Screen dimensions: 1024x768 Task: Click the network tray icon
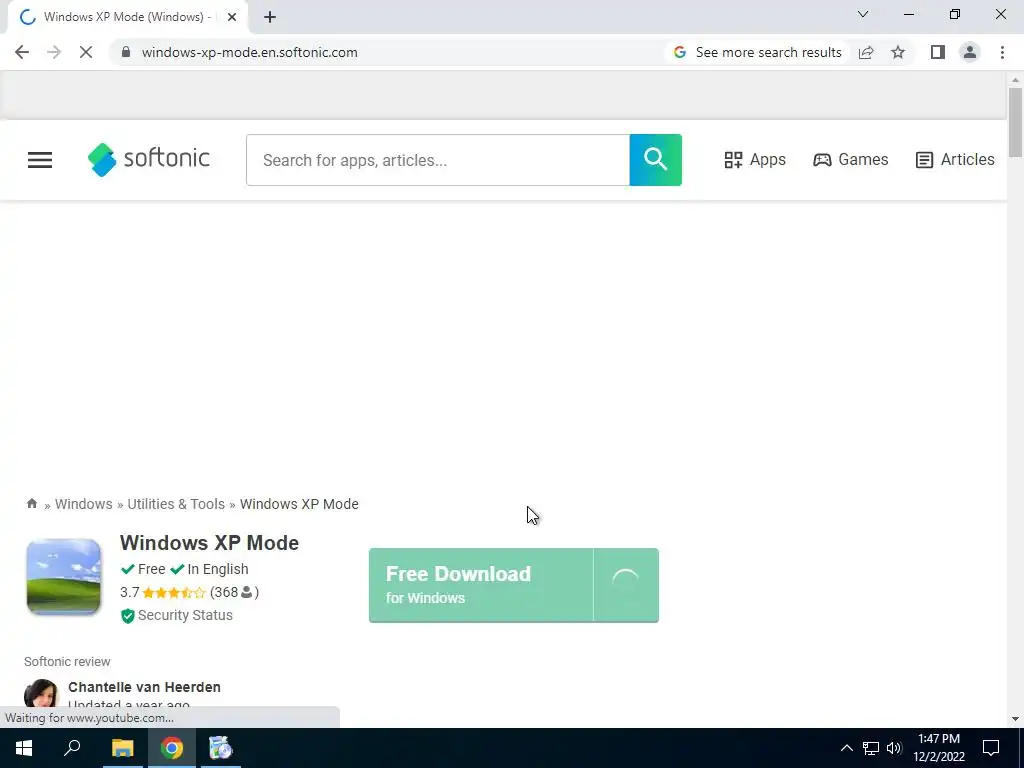pos(871,748)
